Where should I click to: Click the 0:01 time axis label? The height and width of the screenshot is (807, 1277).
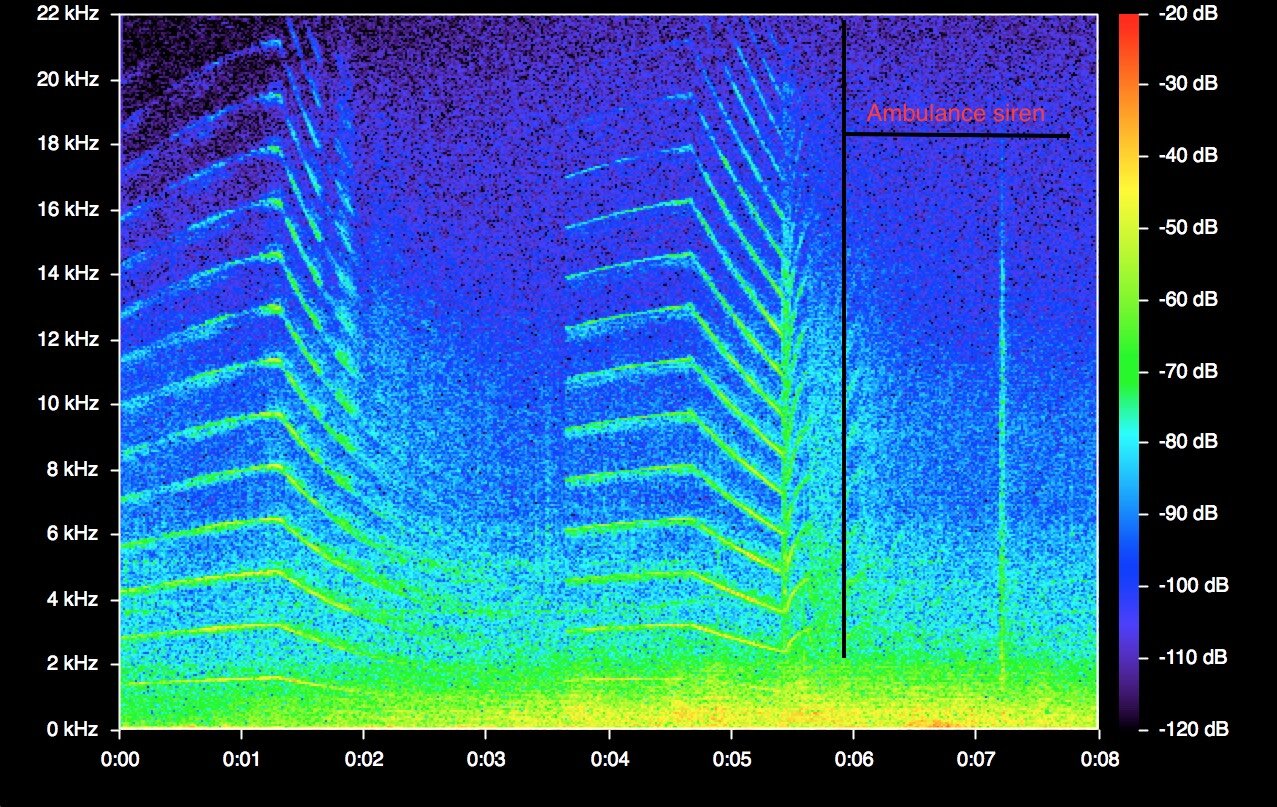242,760
